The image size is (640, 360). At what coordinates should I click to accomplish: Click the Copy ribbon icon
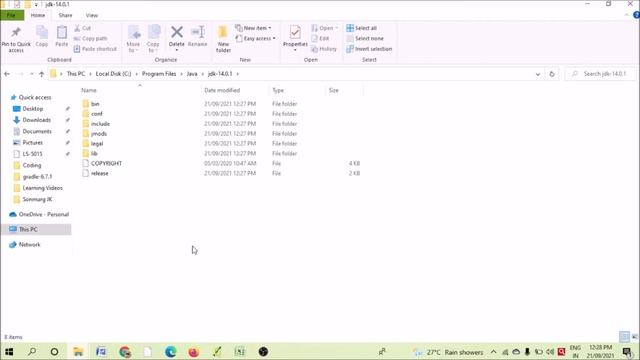(42, 36)
